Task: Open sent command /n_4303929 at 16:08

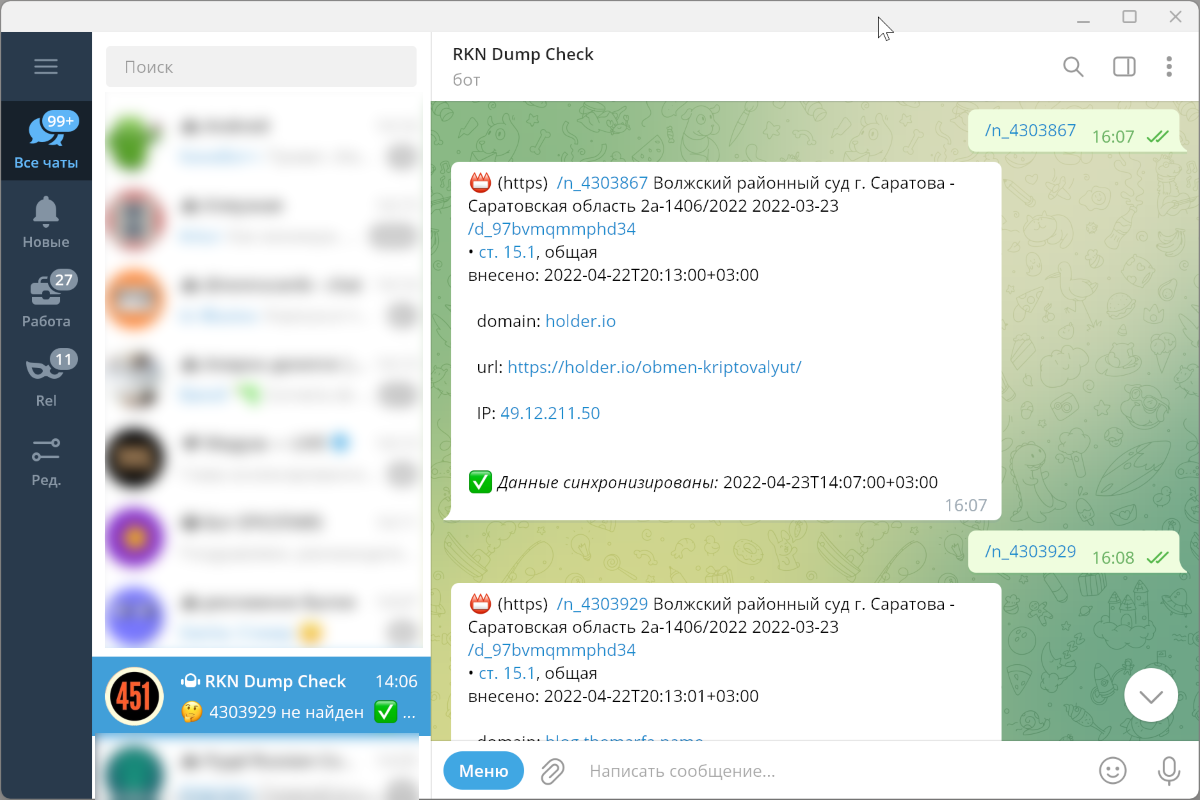Action: click(1030, 551)
